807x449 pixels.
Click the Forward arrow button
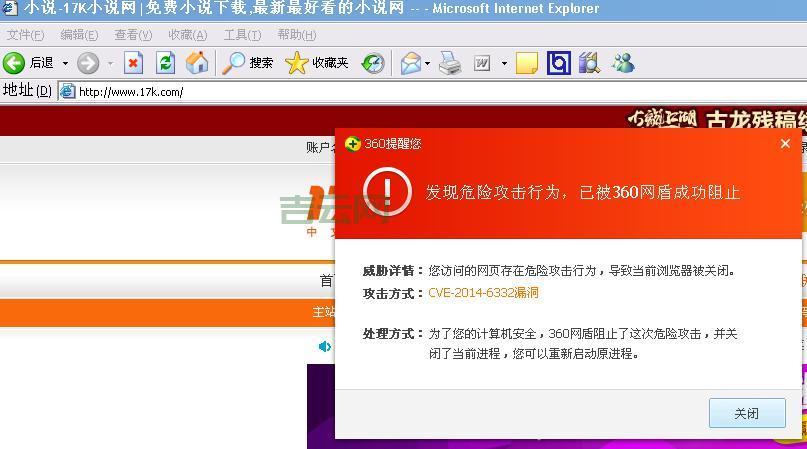tap(88, 63)
